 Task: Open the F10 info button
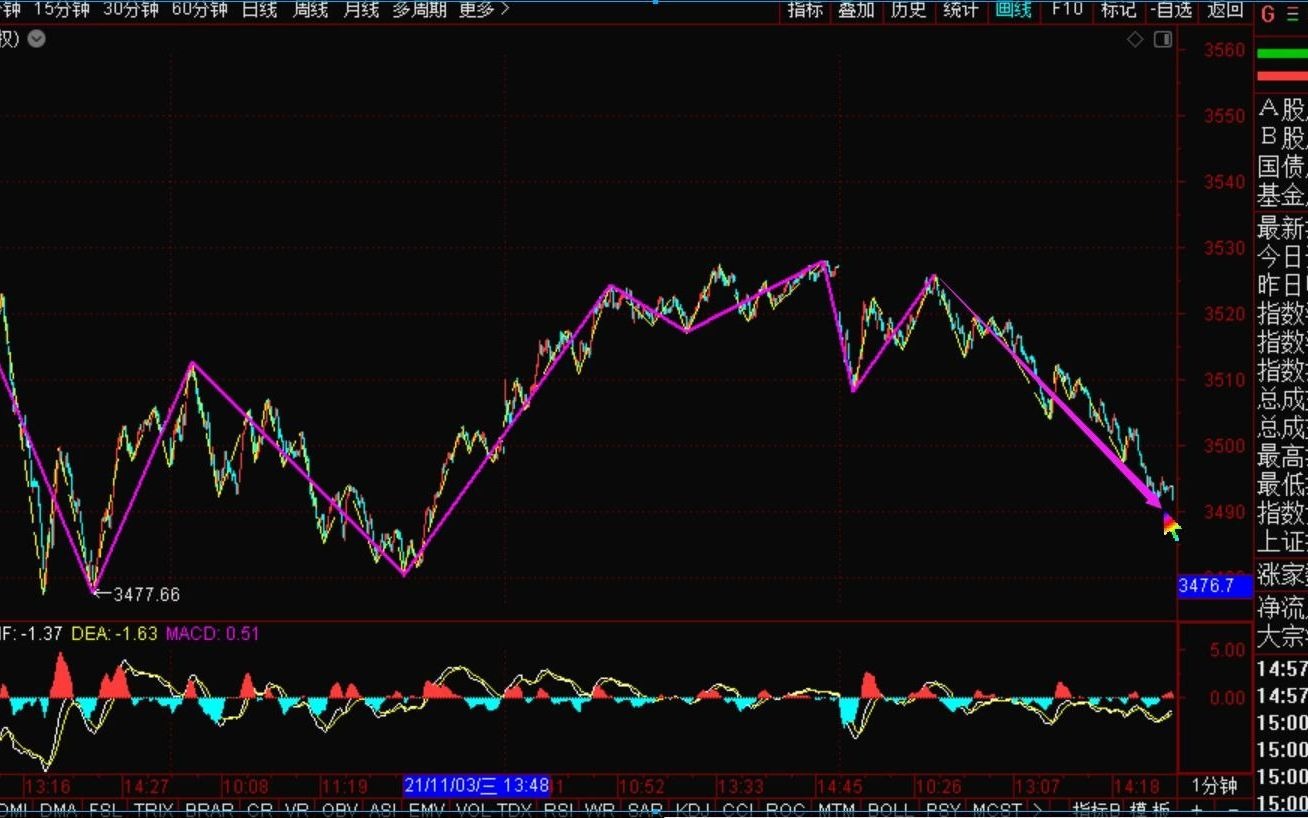coord(1067,10)
